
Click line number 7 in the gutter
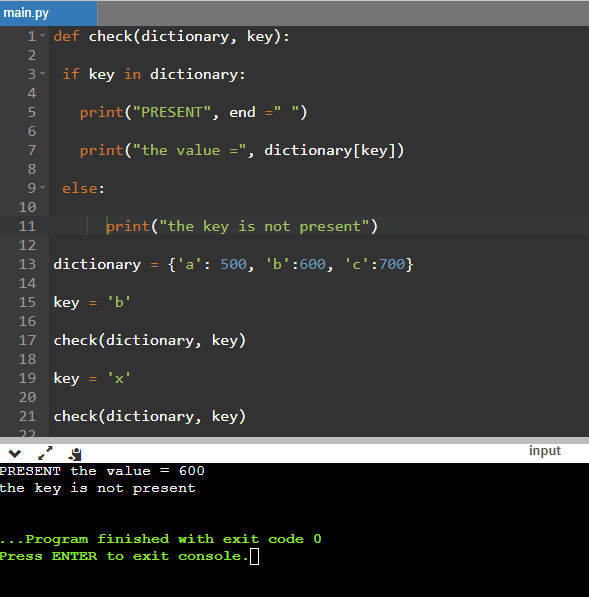(x=32, y=150)
